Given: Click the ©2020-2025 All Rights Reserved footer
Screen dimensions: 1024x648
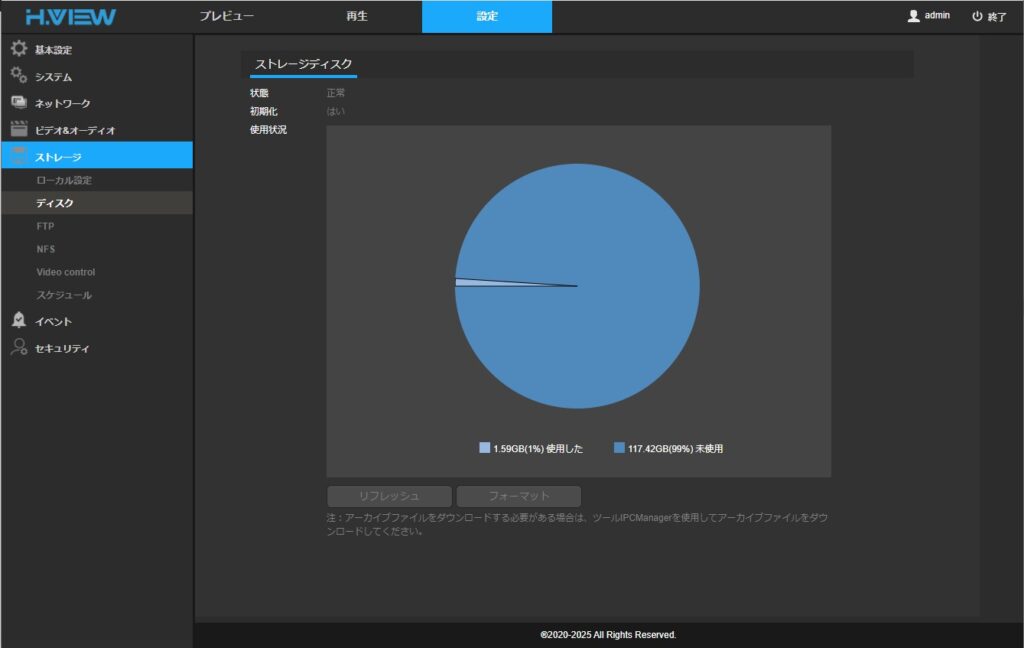Looking at the screenshot, I should (608, 635).
